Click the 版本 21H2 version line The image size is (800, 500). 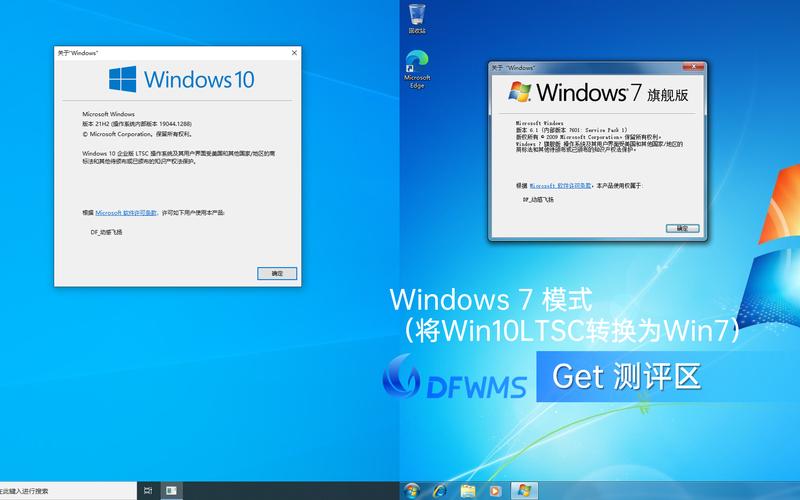click(x=137, y=124)
